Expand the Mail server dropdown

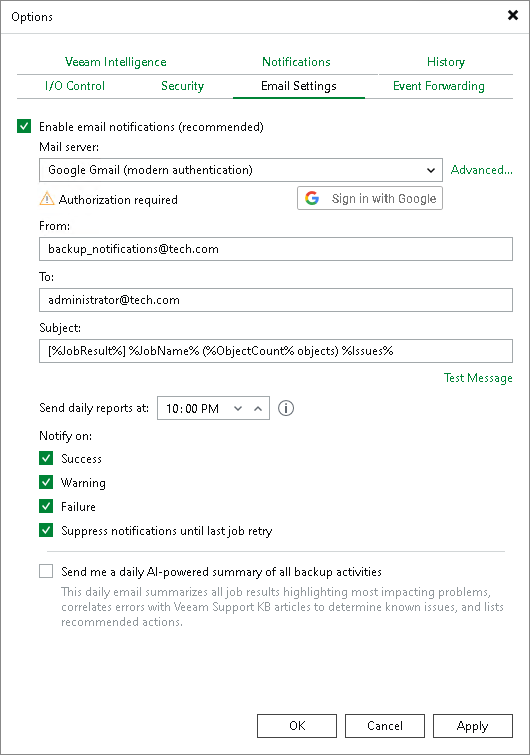[241, 170]
